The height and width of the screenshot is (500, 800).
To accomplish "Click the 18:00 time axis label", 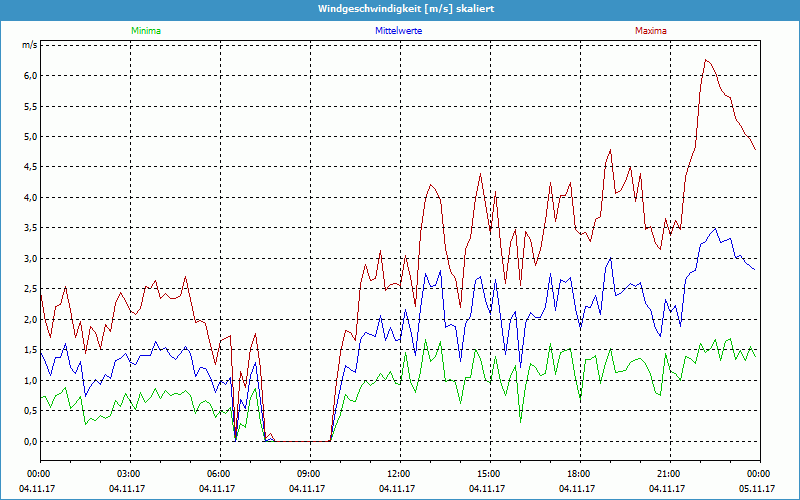I will coord(578,474).
